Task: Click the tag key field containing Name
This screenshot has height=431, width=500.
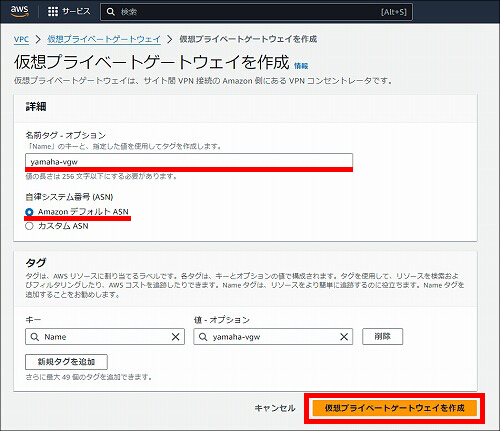Action: (x=105, y=337)
